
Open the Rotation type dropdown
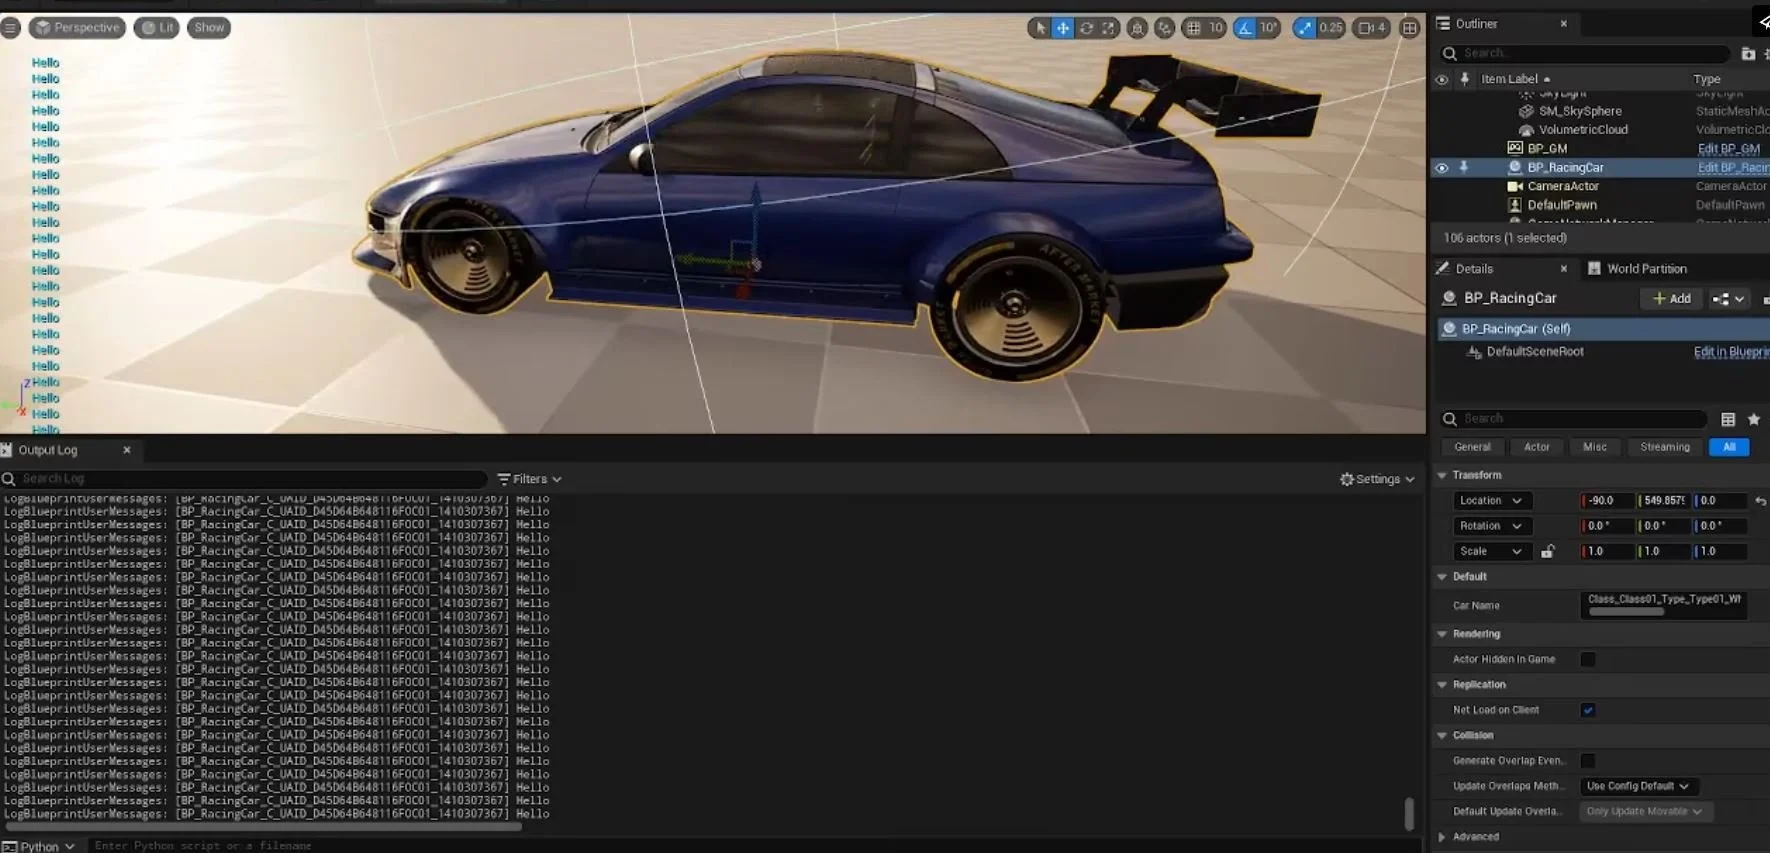click(x=1490, y=526)
